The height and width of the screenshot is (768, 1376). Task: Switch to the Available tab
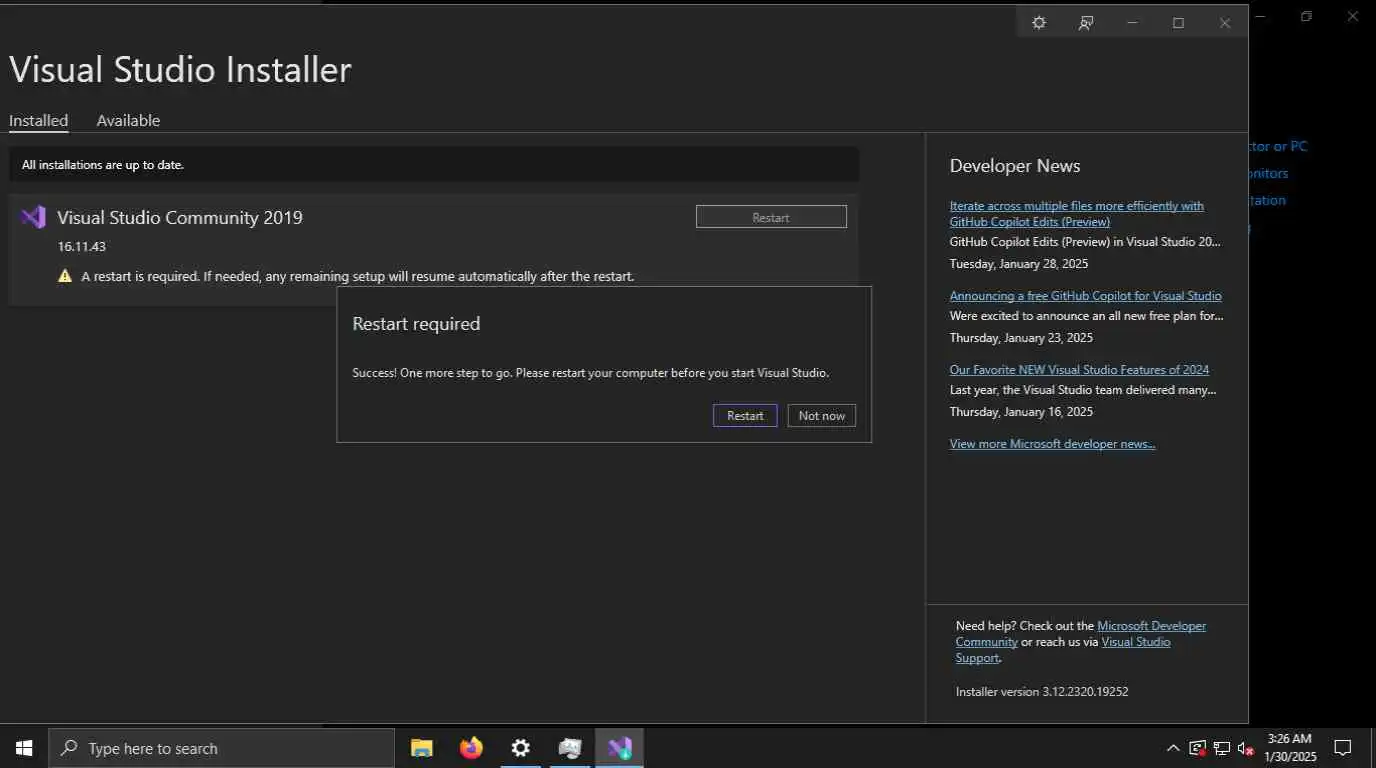click(x=128, y=120)
